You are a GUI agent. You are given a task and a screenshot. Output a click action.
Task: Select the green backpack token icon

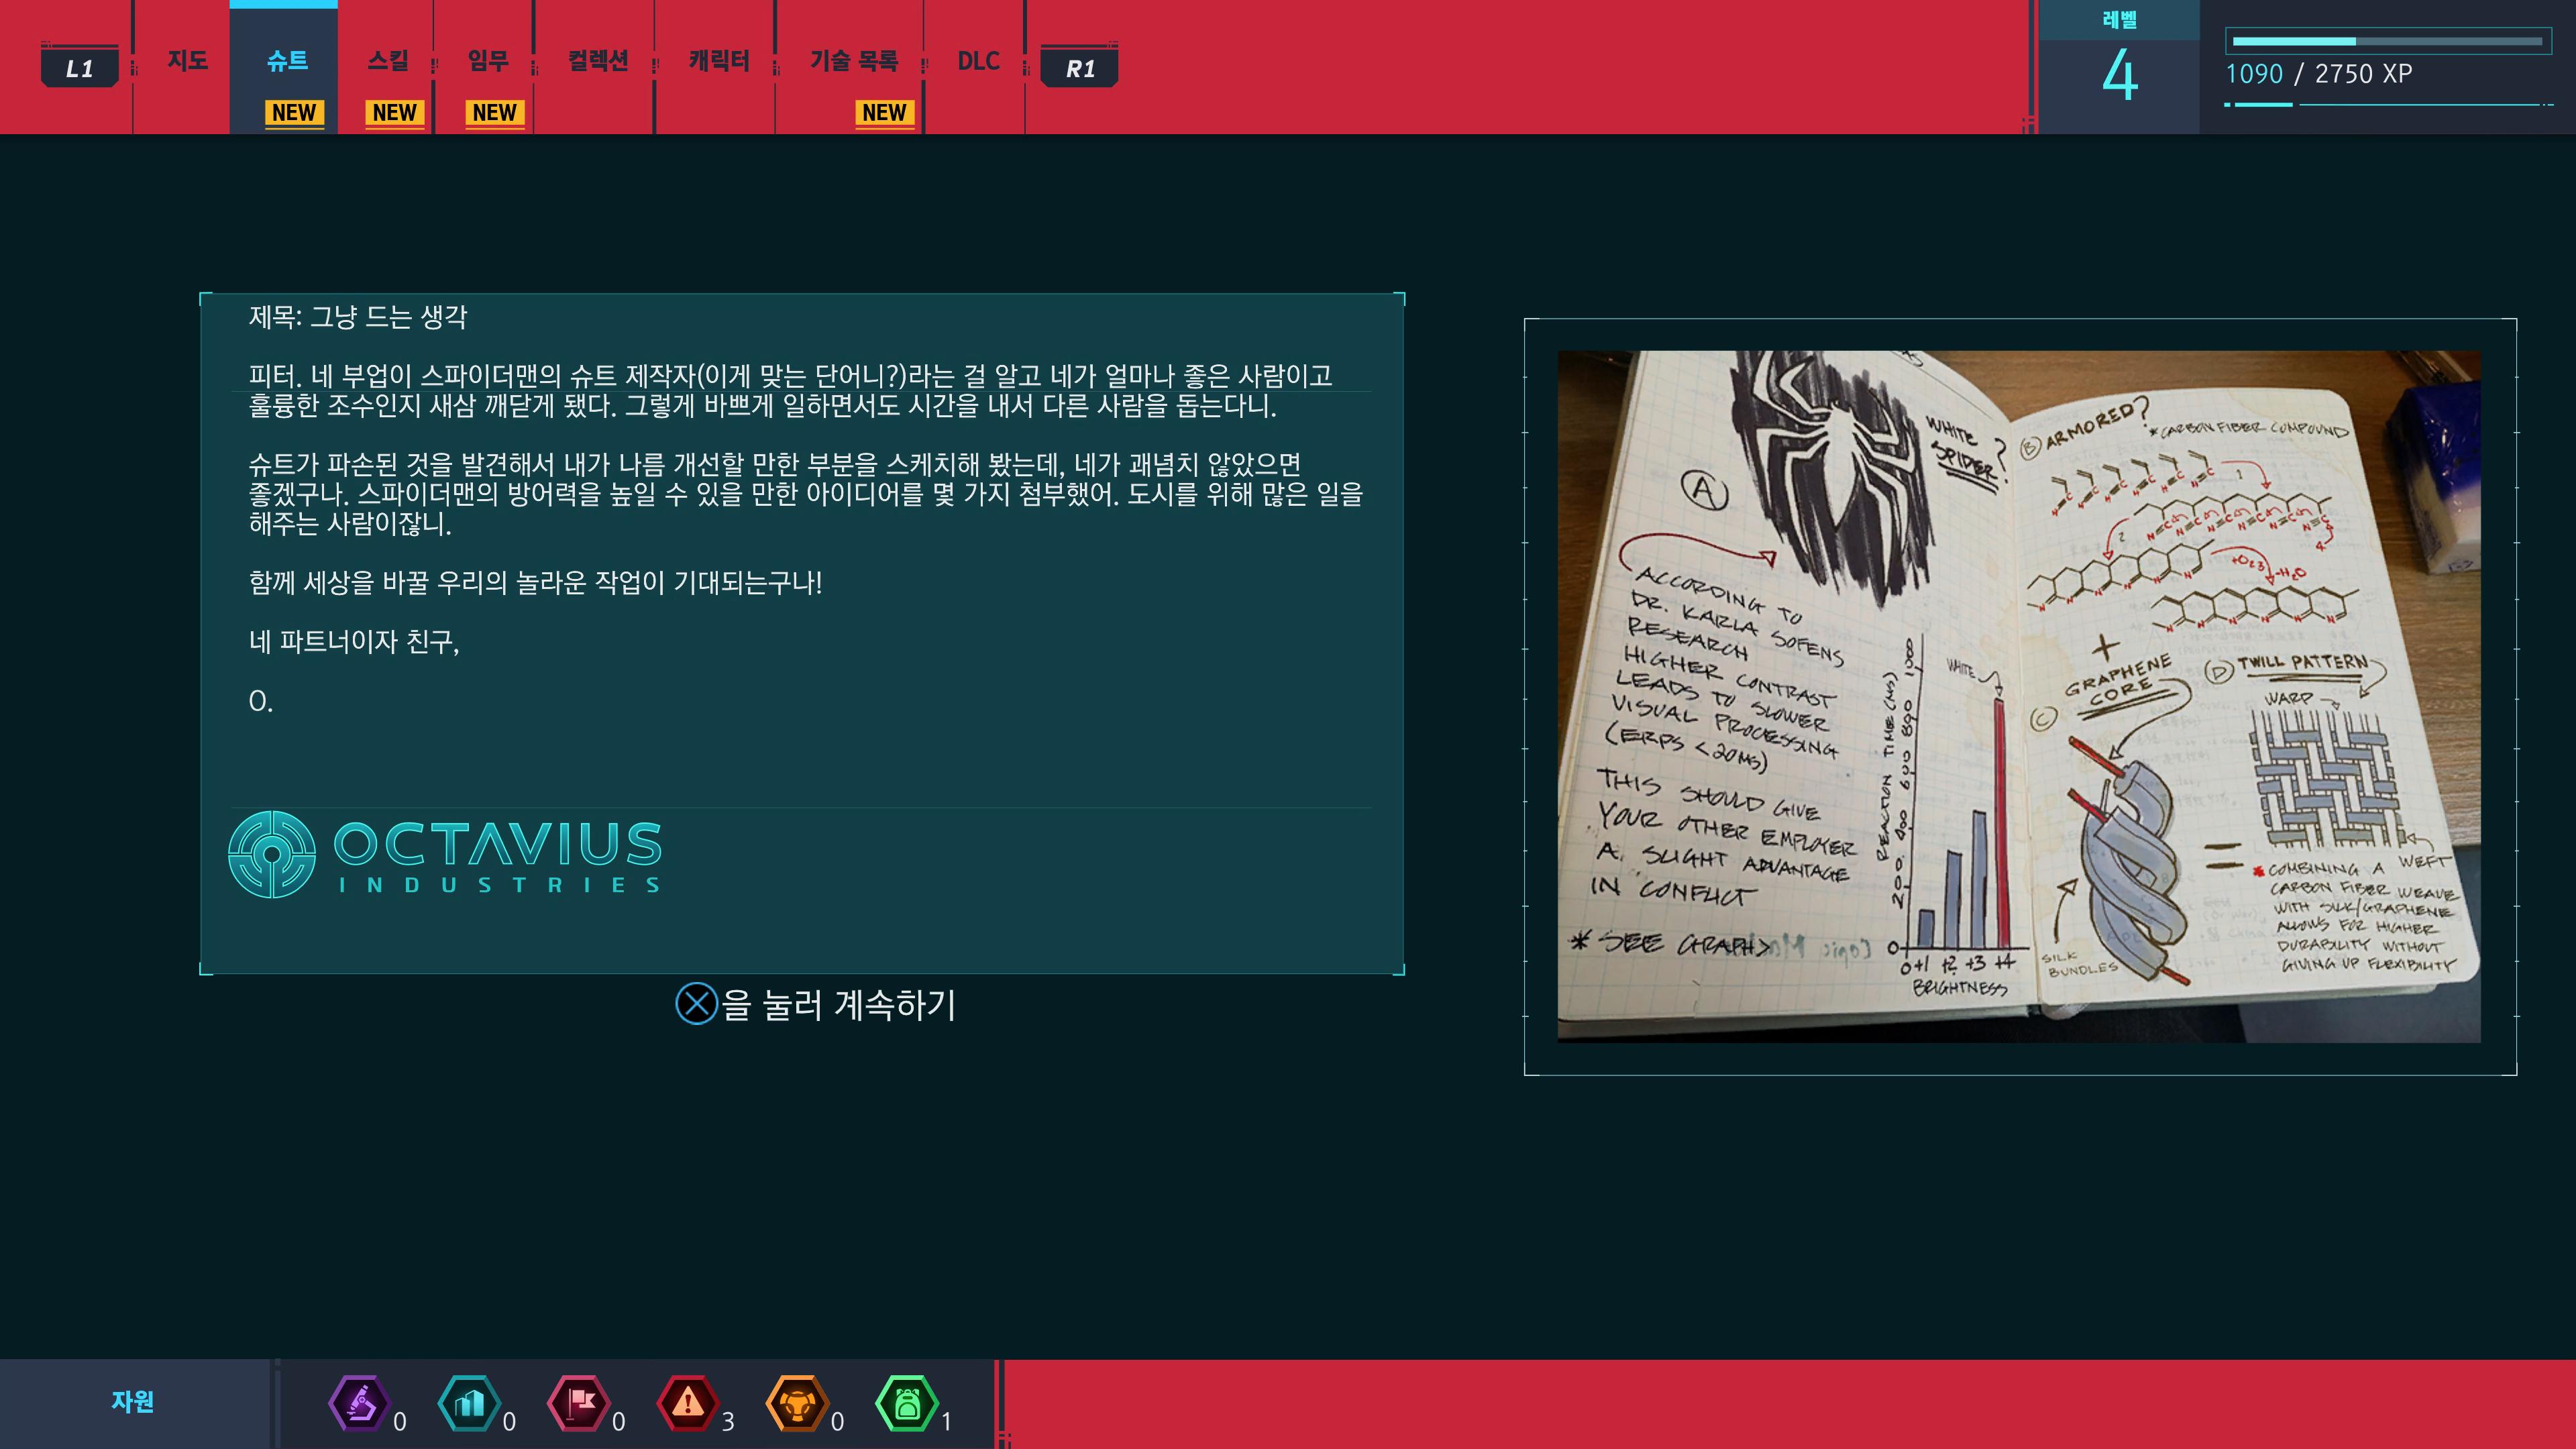click(907, 1404)
